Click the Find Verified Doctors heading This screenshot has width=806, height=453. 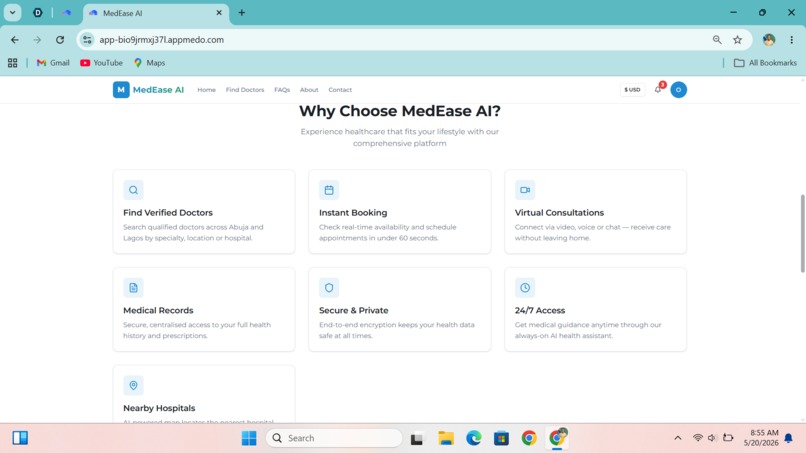click(168, 213)
